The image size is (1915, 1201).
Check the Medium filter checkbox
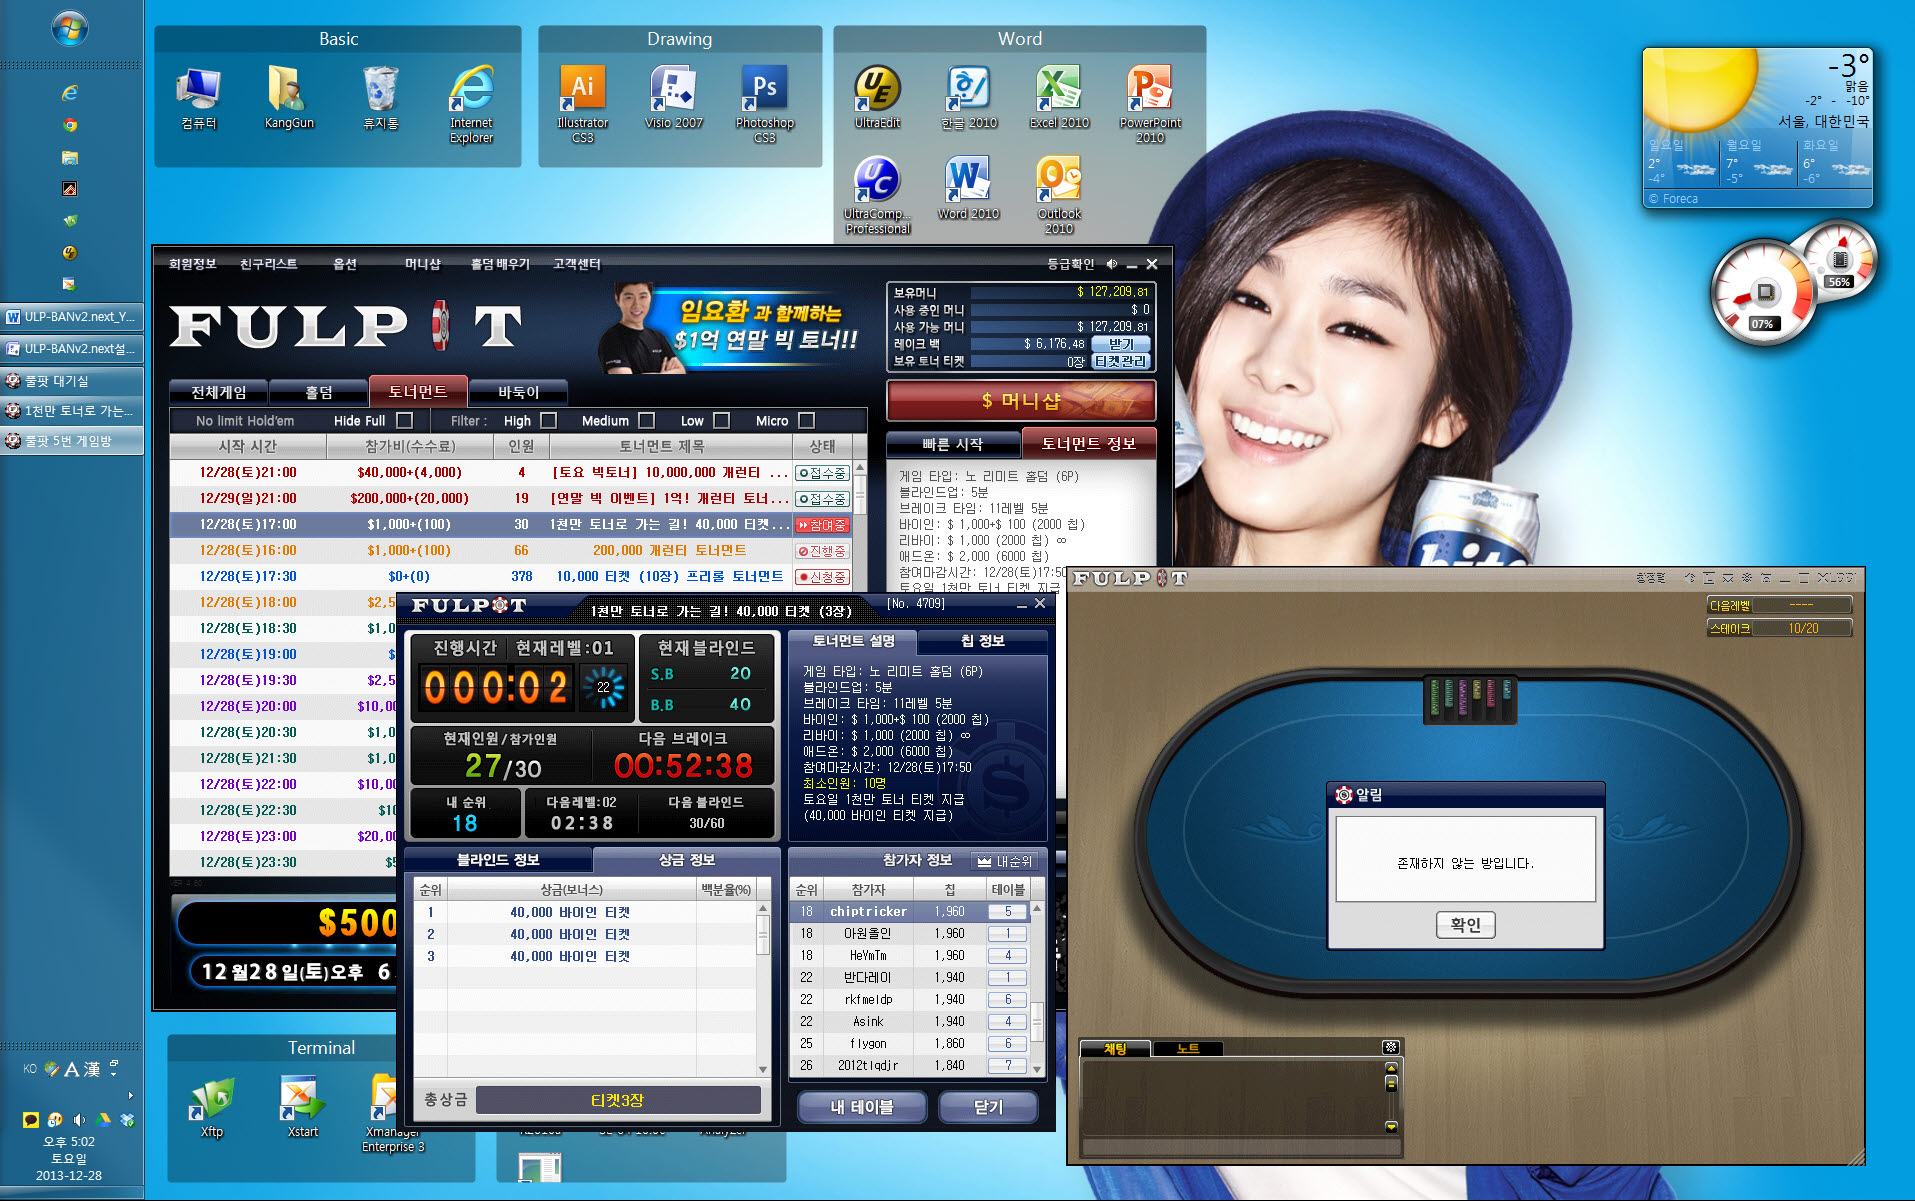(646, 421)
